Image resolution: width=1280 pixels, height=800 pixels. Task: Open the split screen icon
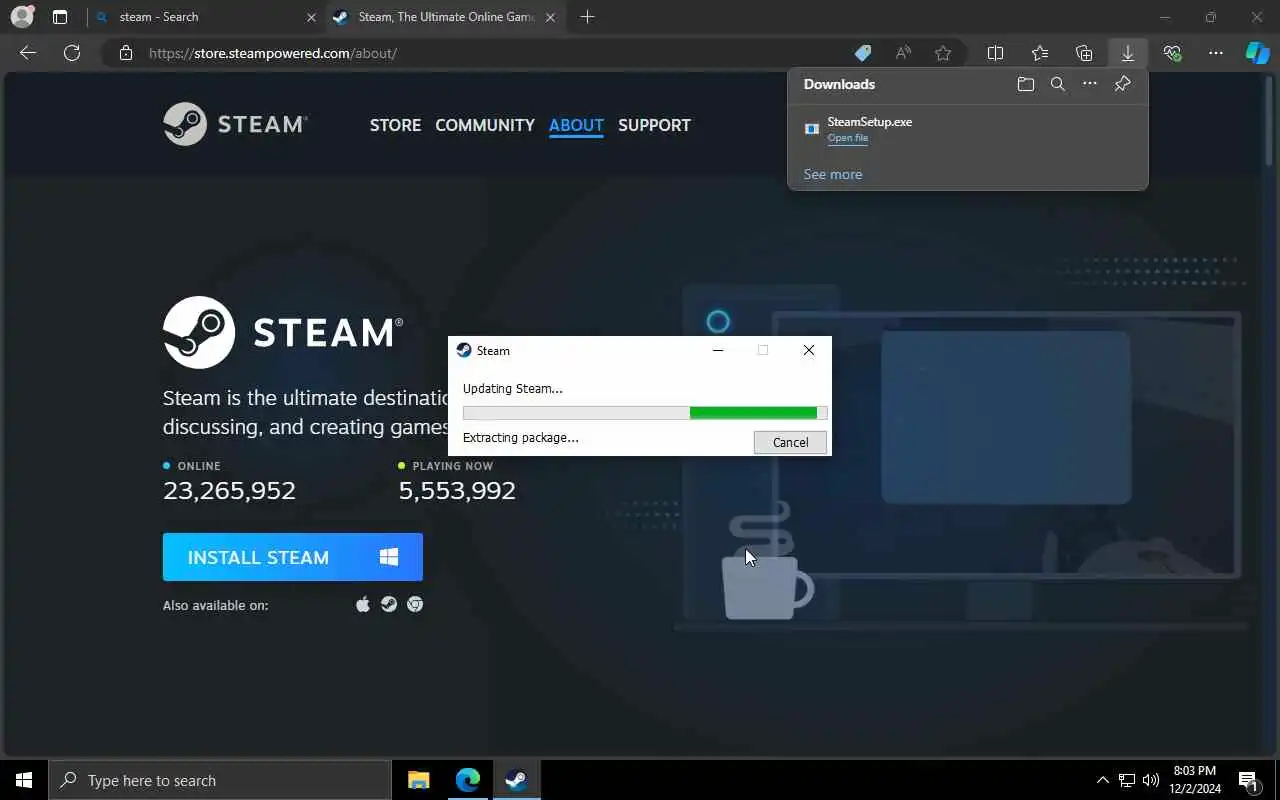pyautogui.click(x=995, y=53)
